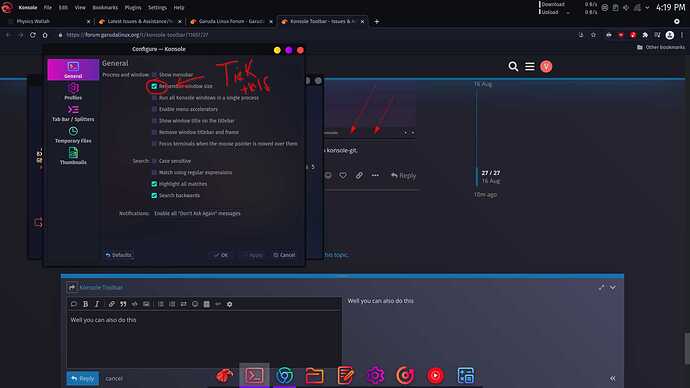This screenshot has height=388, width=690.
Task: Reload the forum page in the browser
Action: 33,35
